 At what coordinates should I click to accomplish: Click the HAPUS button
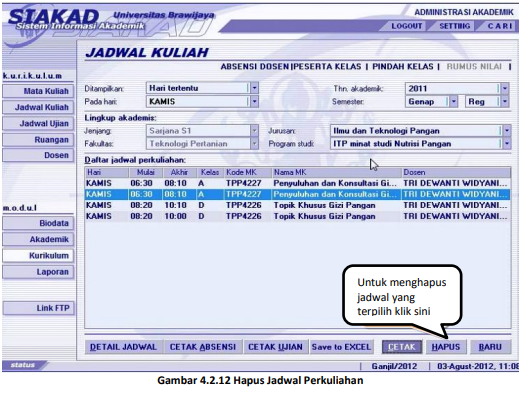click(x=446, y=347)
